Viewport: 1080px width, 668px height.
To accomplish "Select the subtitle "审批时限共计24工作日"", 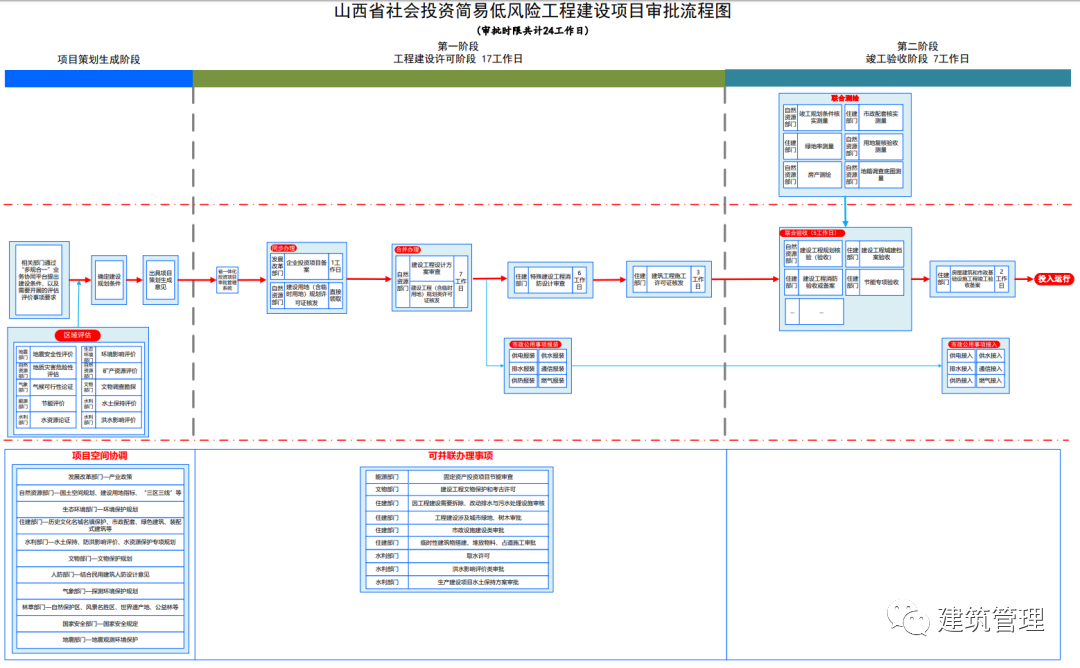I will pyautogui.click(x=532, y=30).
